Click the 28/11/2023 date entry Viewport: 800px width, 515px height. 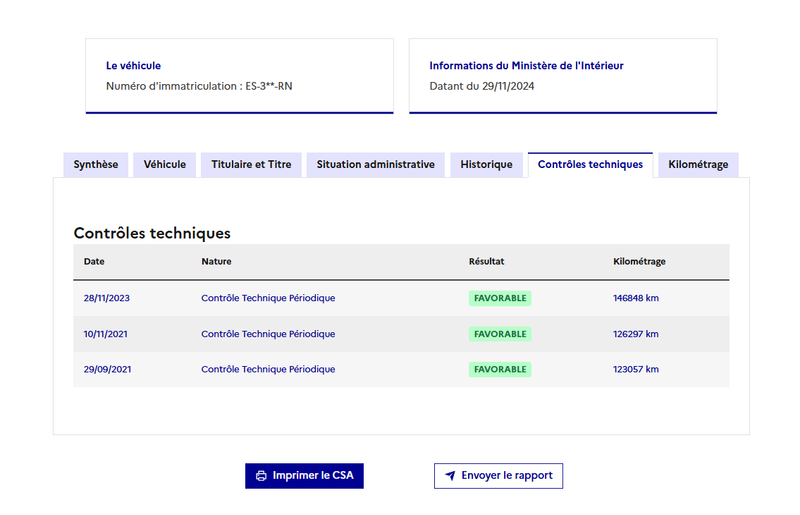tap(107, 298)
